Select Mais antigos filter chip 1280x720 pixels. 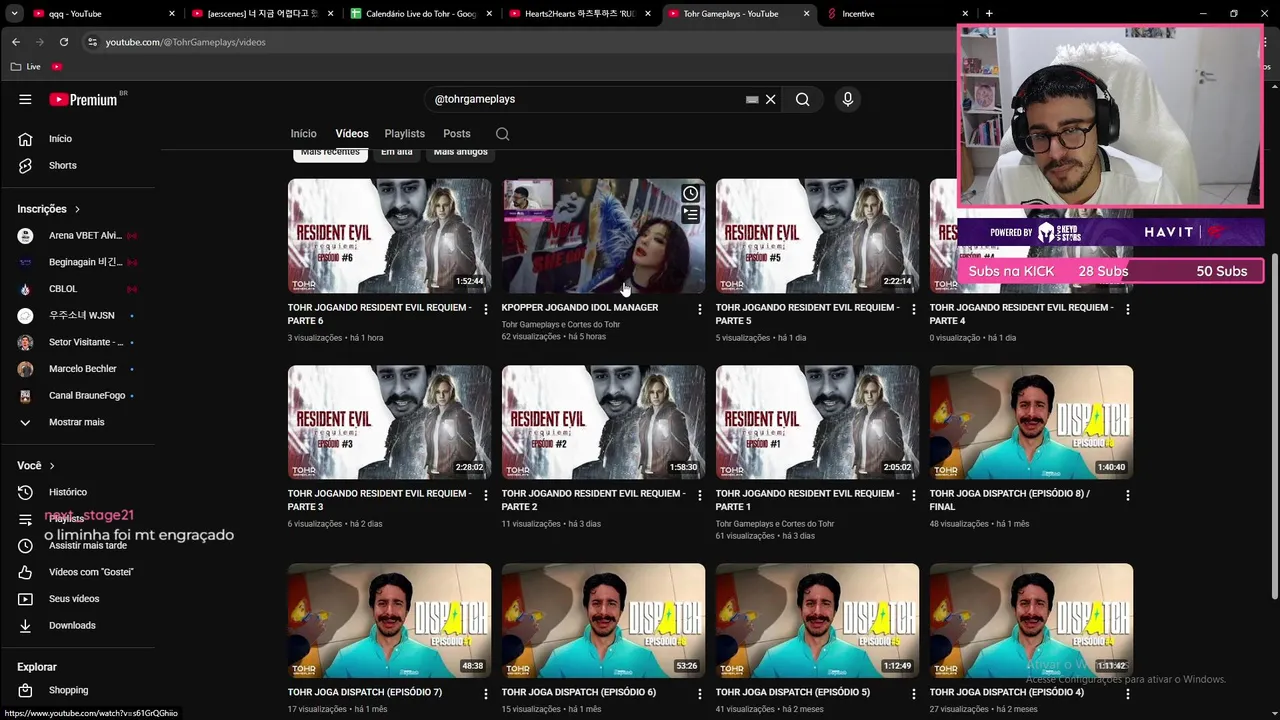coord(461,152)
